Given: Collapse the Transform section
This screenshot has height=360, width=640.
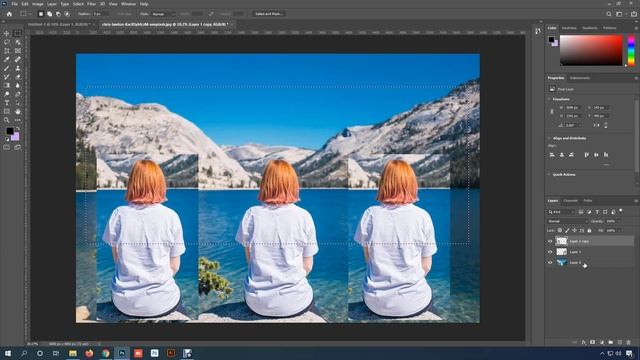Looking at the screenshot, I should [549, 99].
